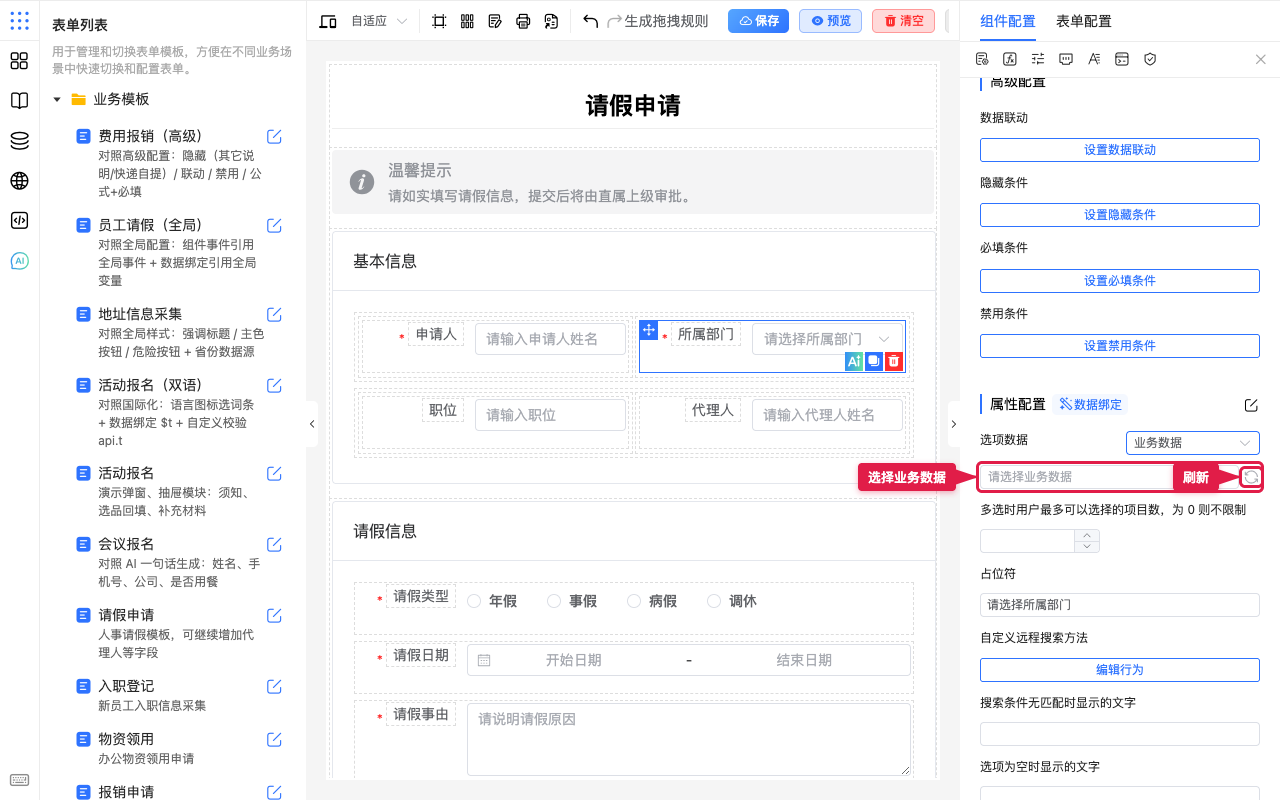The height and width of the screenshot is (800, 1280).
Task: Open the fx formula icon in panel
Action: 1010,59
